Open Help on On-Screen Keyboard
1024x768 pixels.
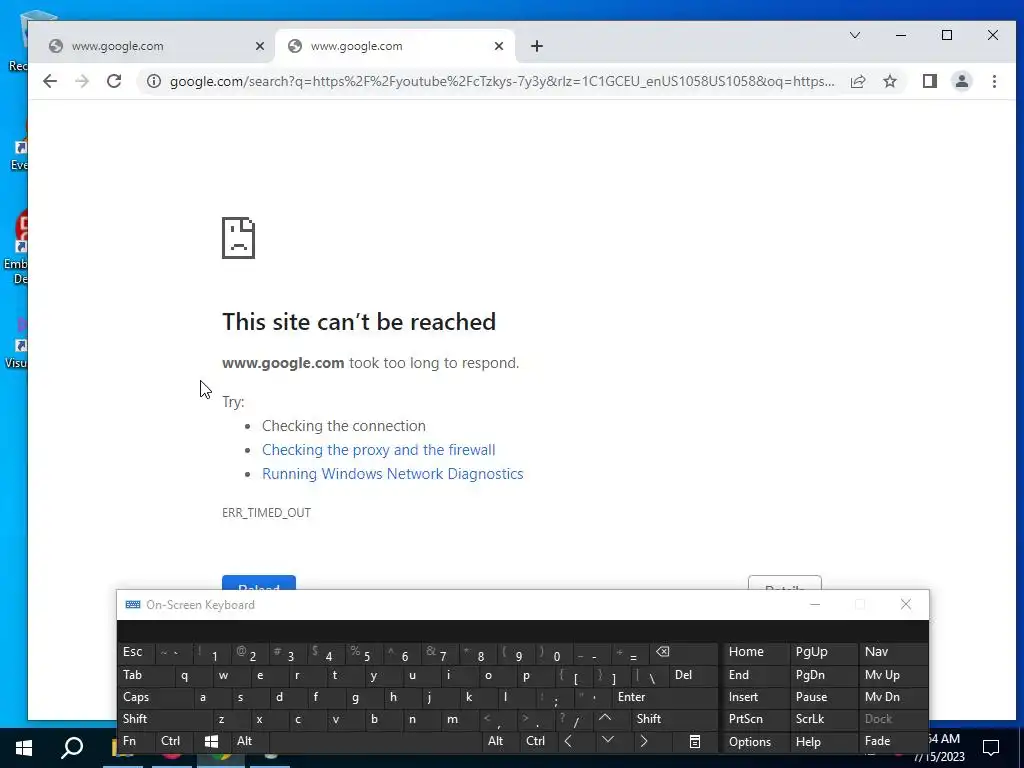pos(824,742)
